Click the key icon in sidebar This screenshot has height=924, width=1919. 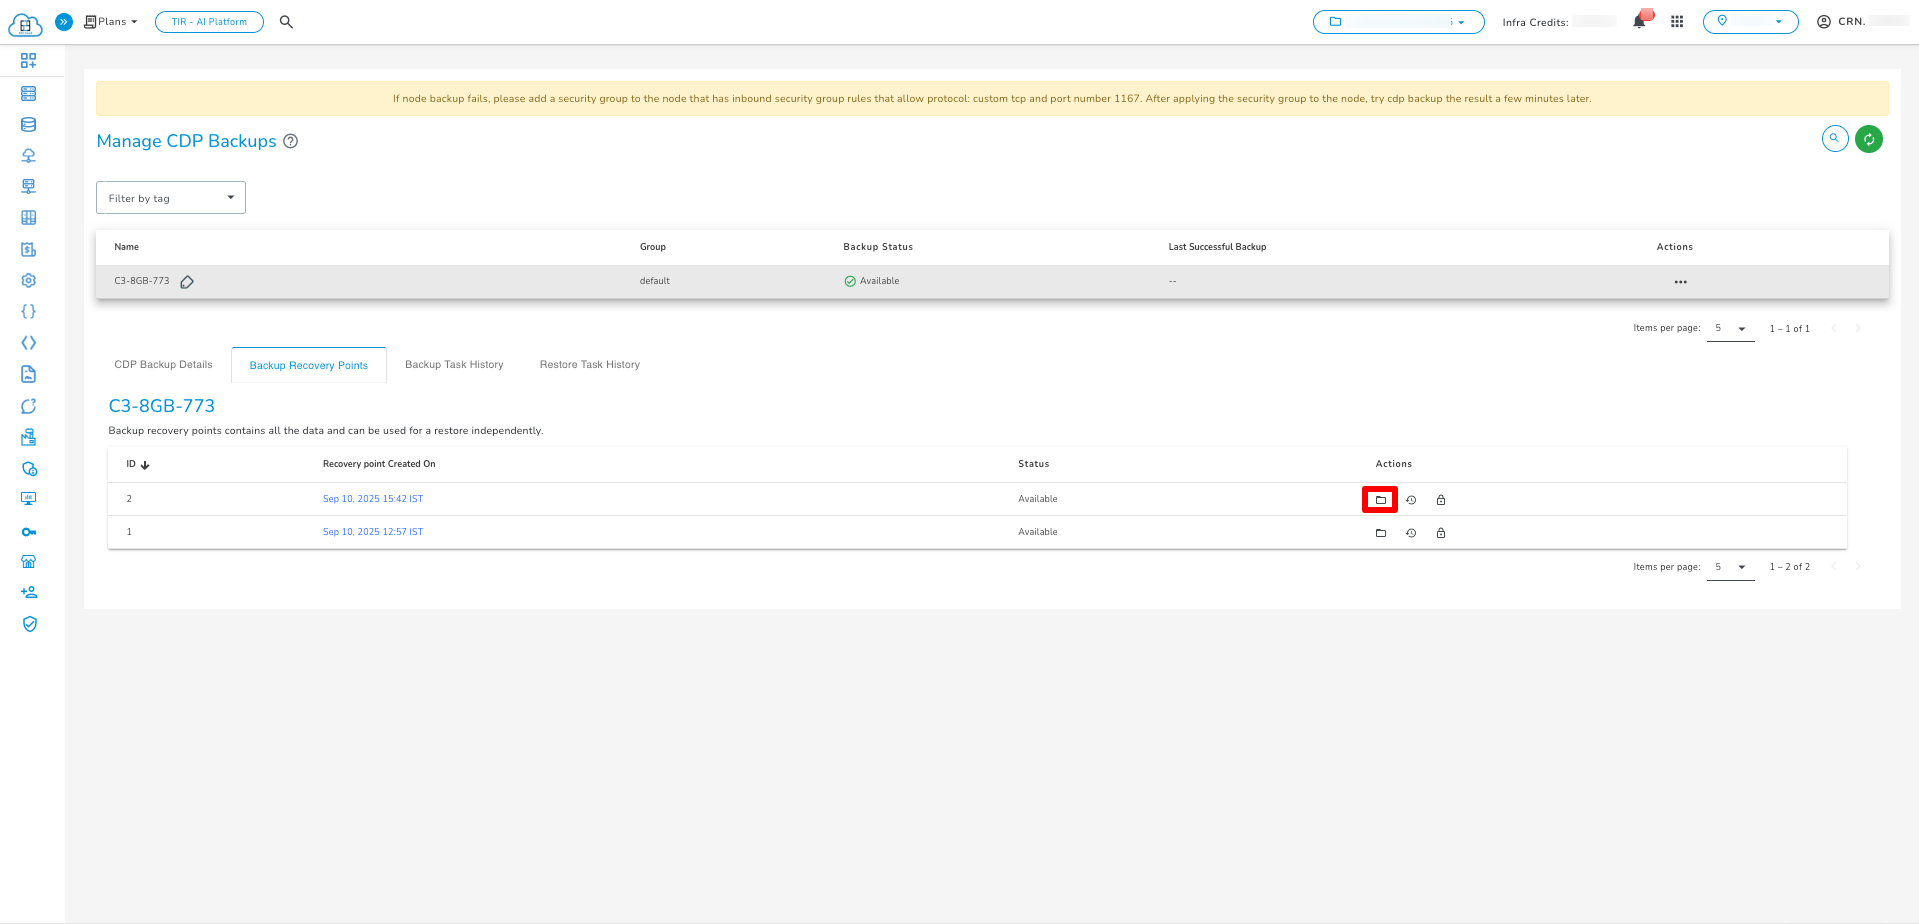pyautogui.click(x=29, y=532)
